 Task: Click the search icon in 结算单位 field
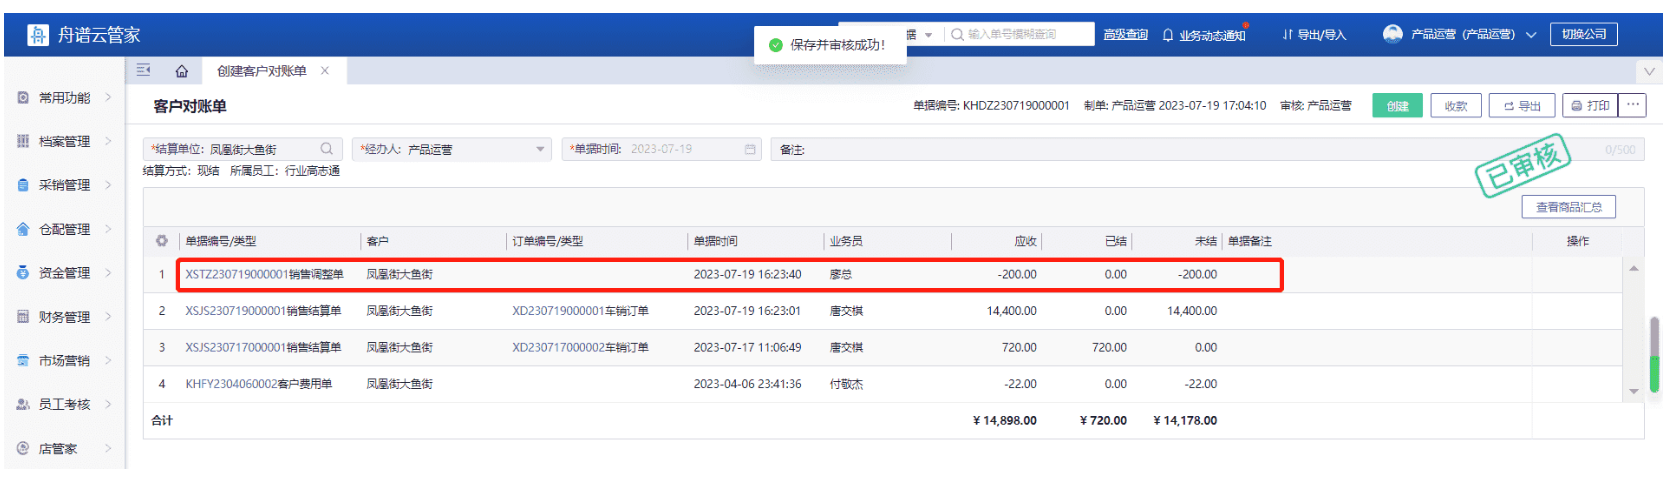pyautogui.click(x=327, y=149)
